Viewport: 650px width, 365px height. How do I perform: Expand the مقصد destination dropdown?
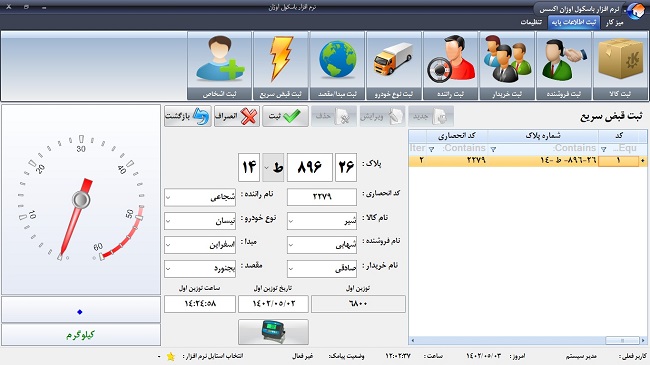[x=168, y=269]
